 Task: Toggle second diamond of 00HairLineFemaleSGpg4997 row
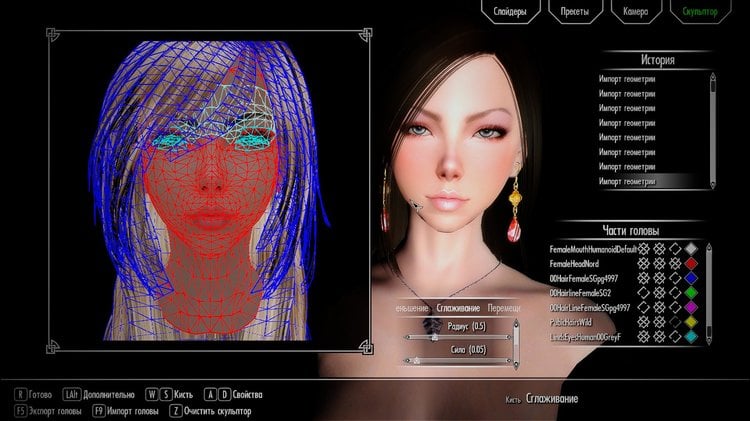point(660,307)
